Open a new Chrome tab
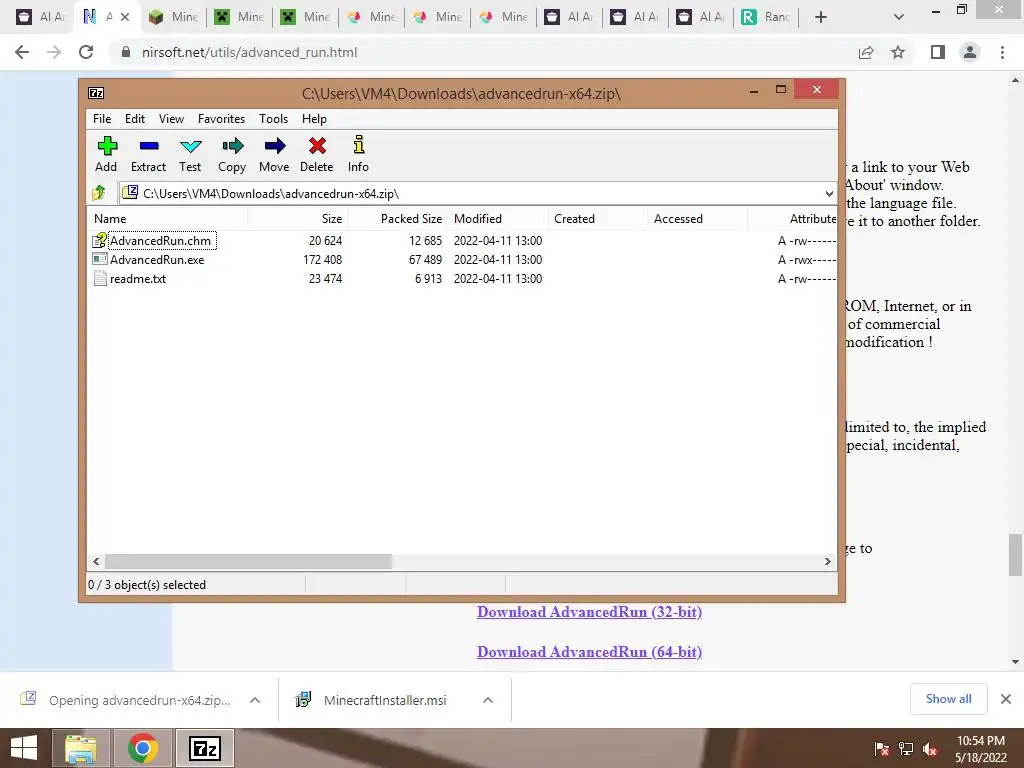The height and width of the screenshot is (768, 1024). 821,17
